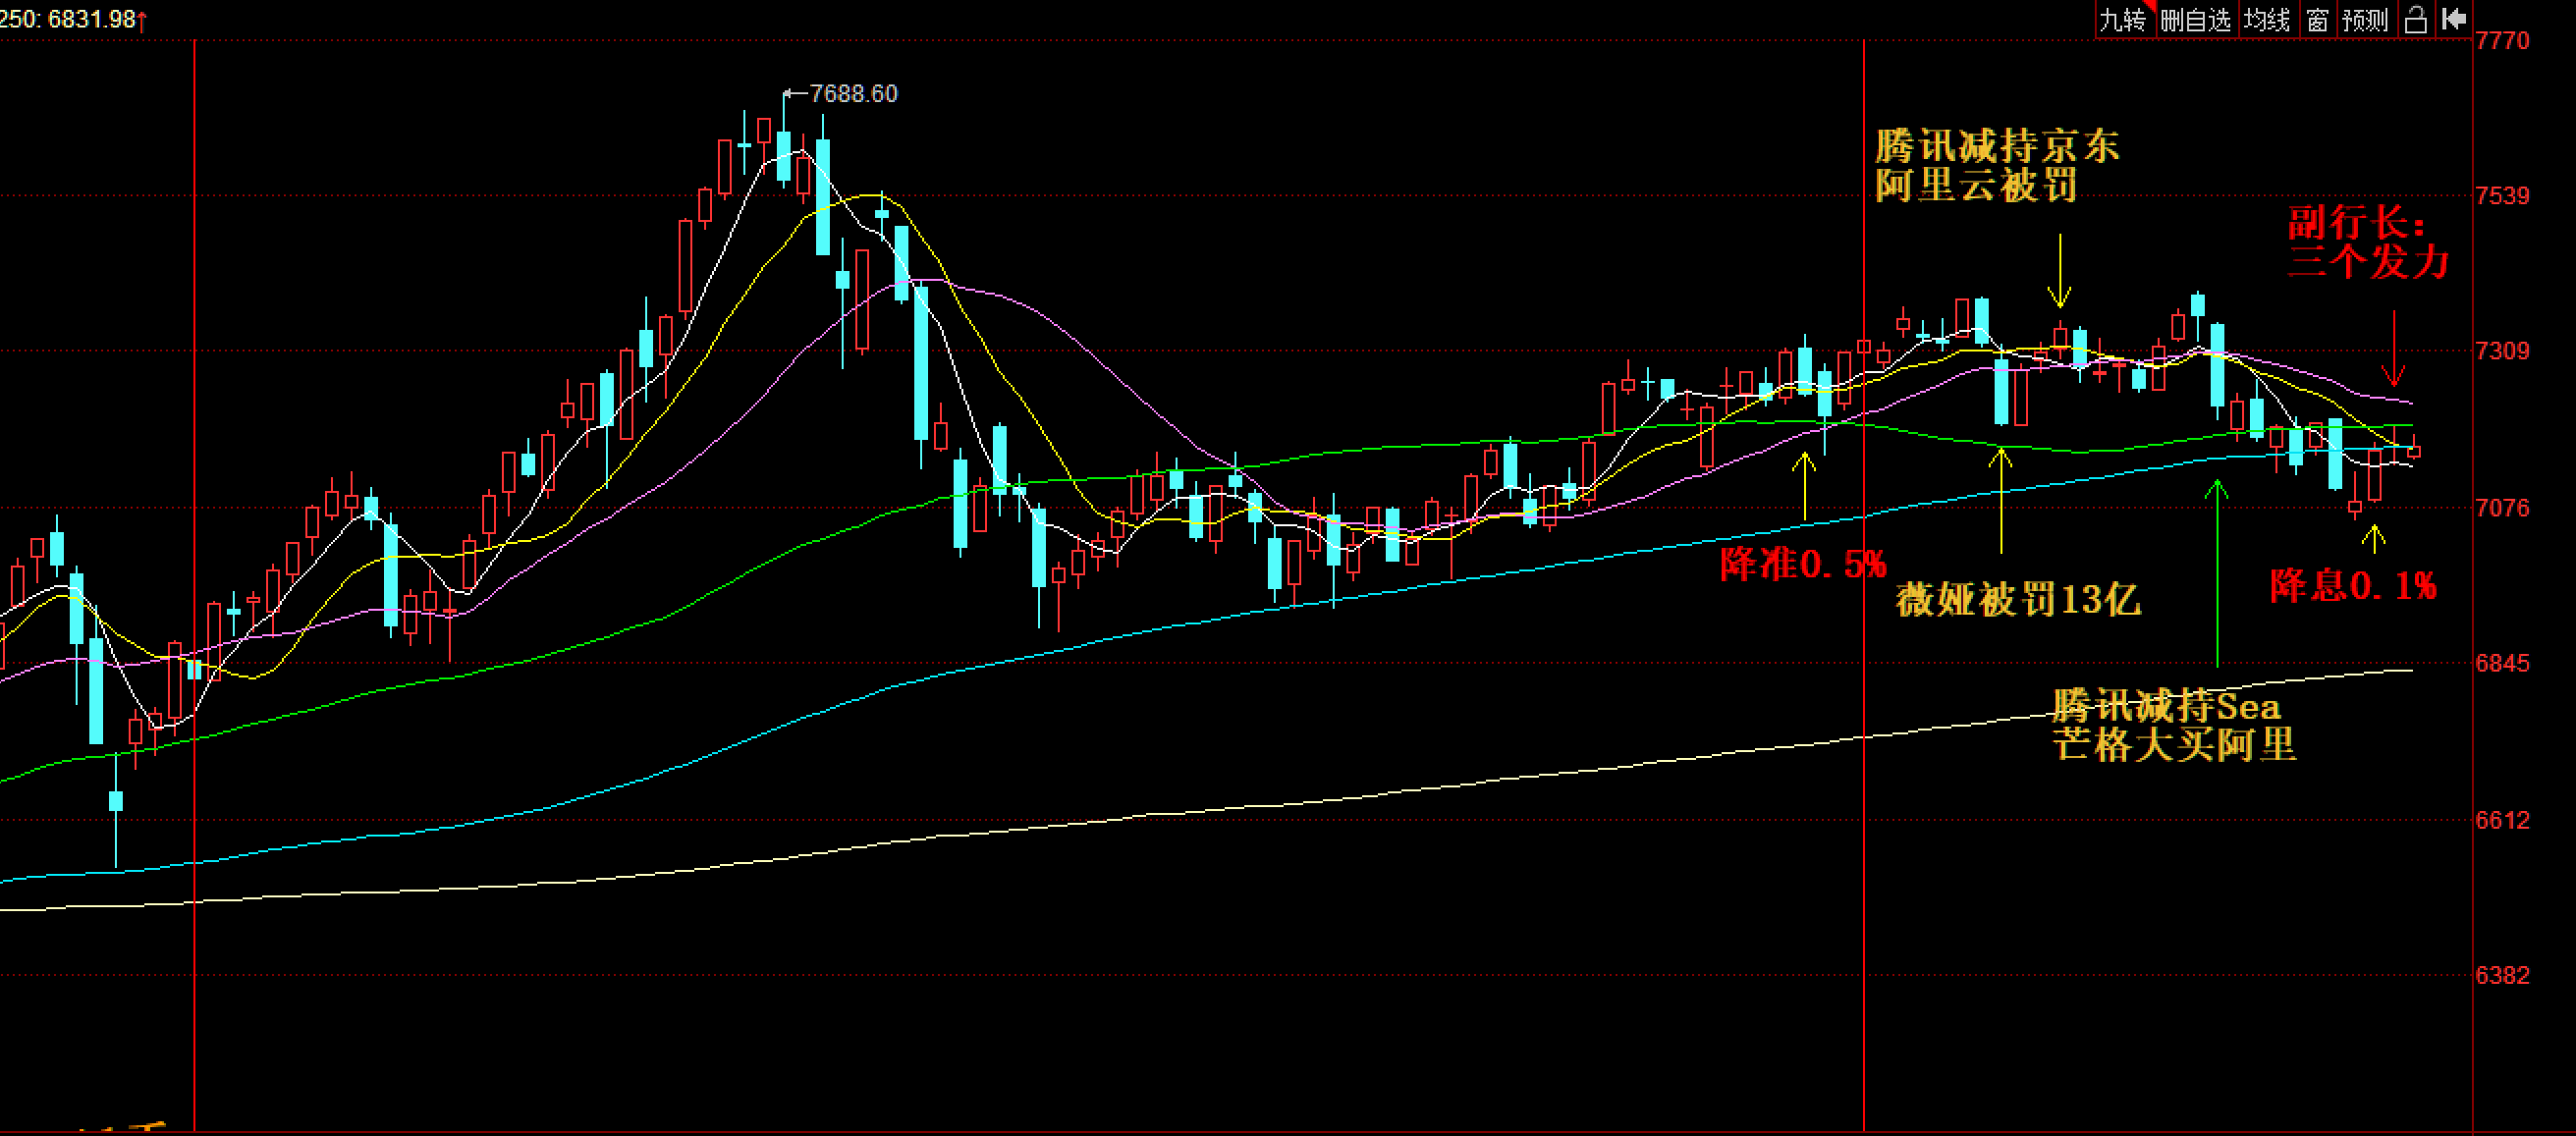2576x1136 pixels.
Task: Click the 降息0.1% annotation label
Action: tap(2352, 586)
